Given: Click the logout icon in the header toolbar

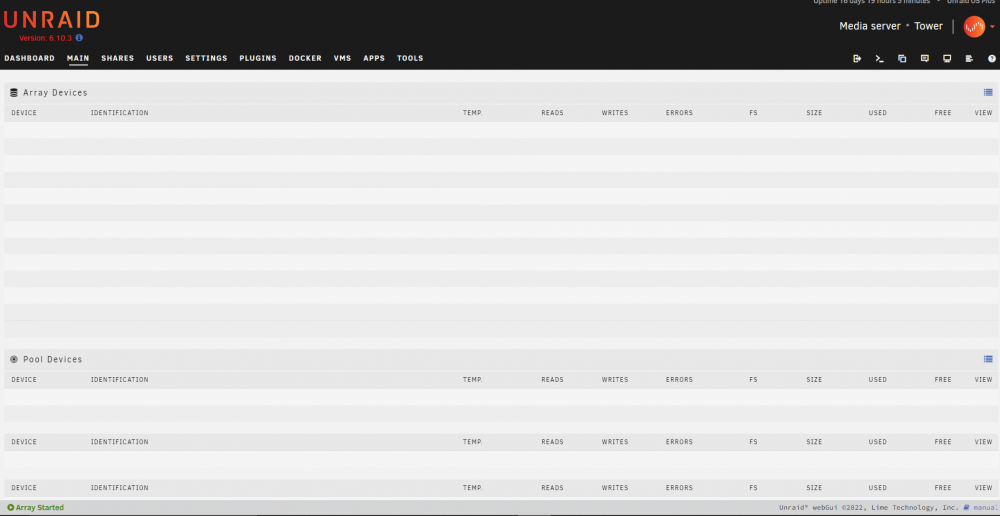Looking at the screenshot, I should [857, 59].
